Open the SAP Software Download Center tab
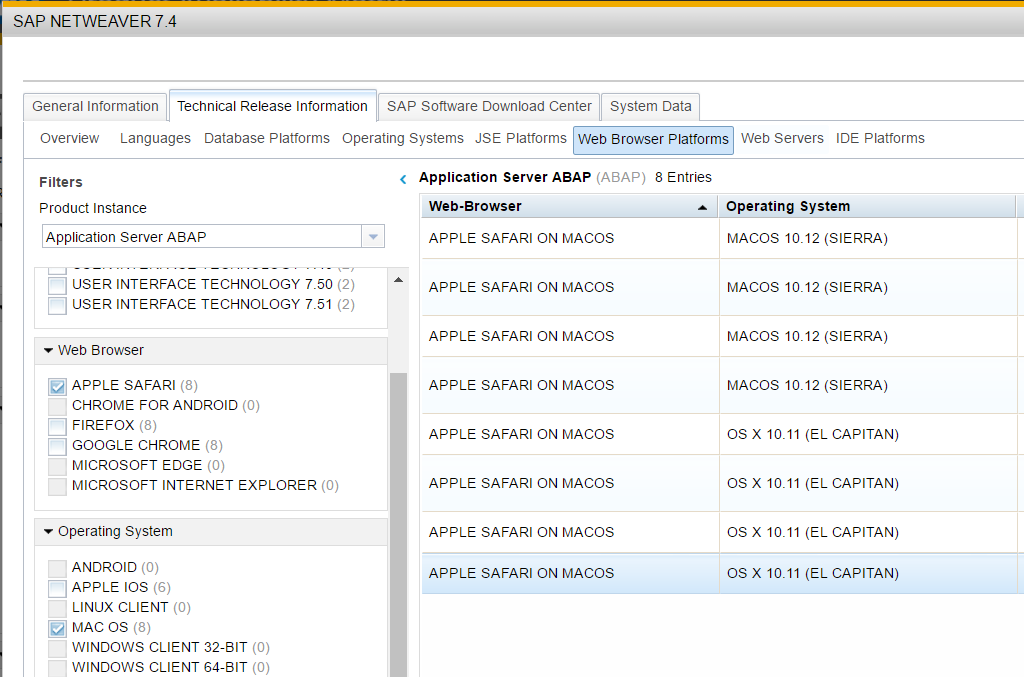This screenshot has width=1024, height=677. (x=489, y=106)
